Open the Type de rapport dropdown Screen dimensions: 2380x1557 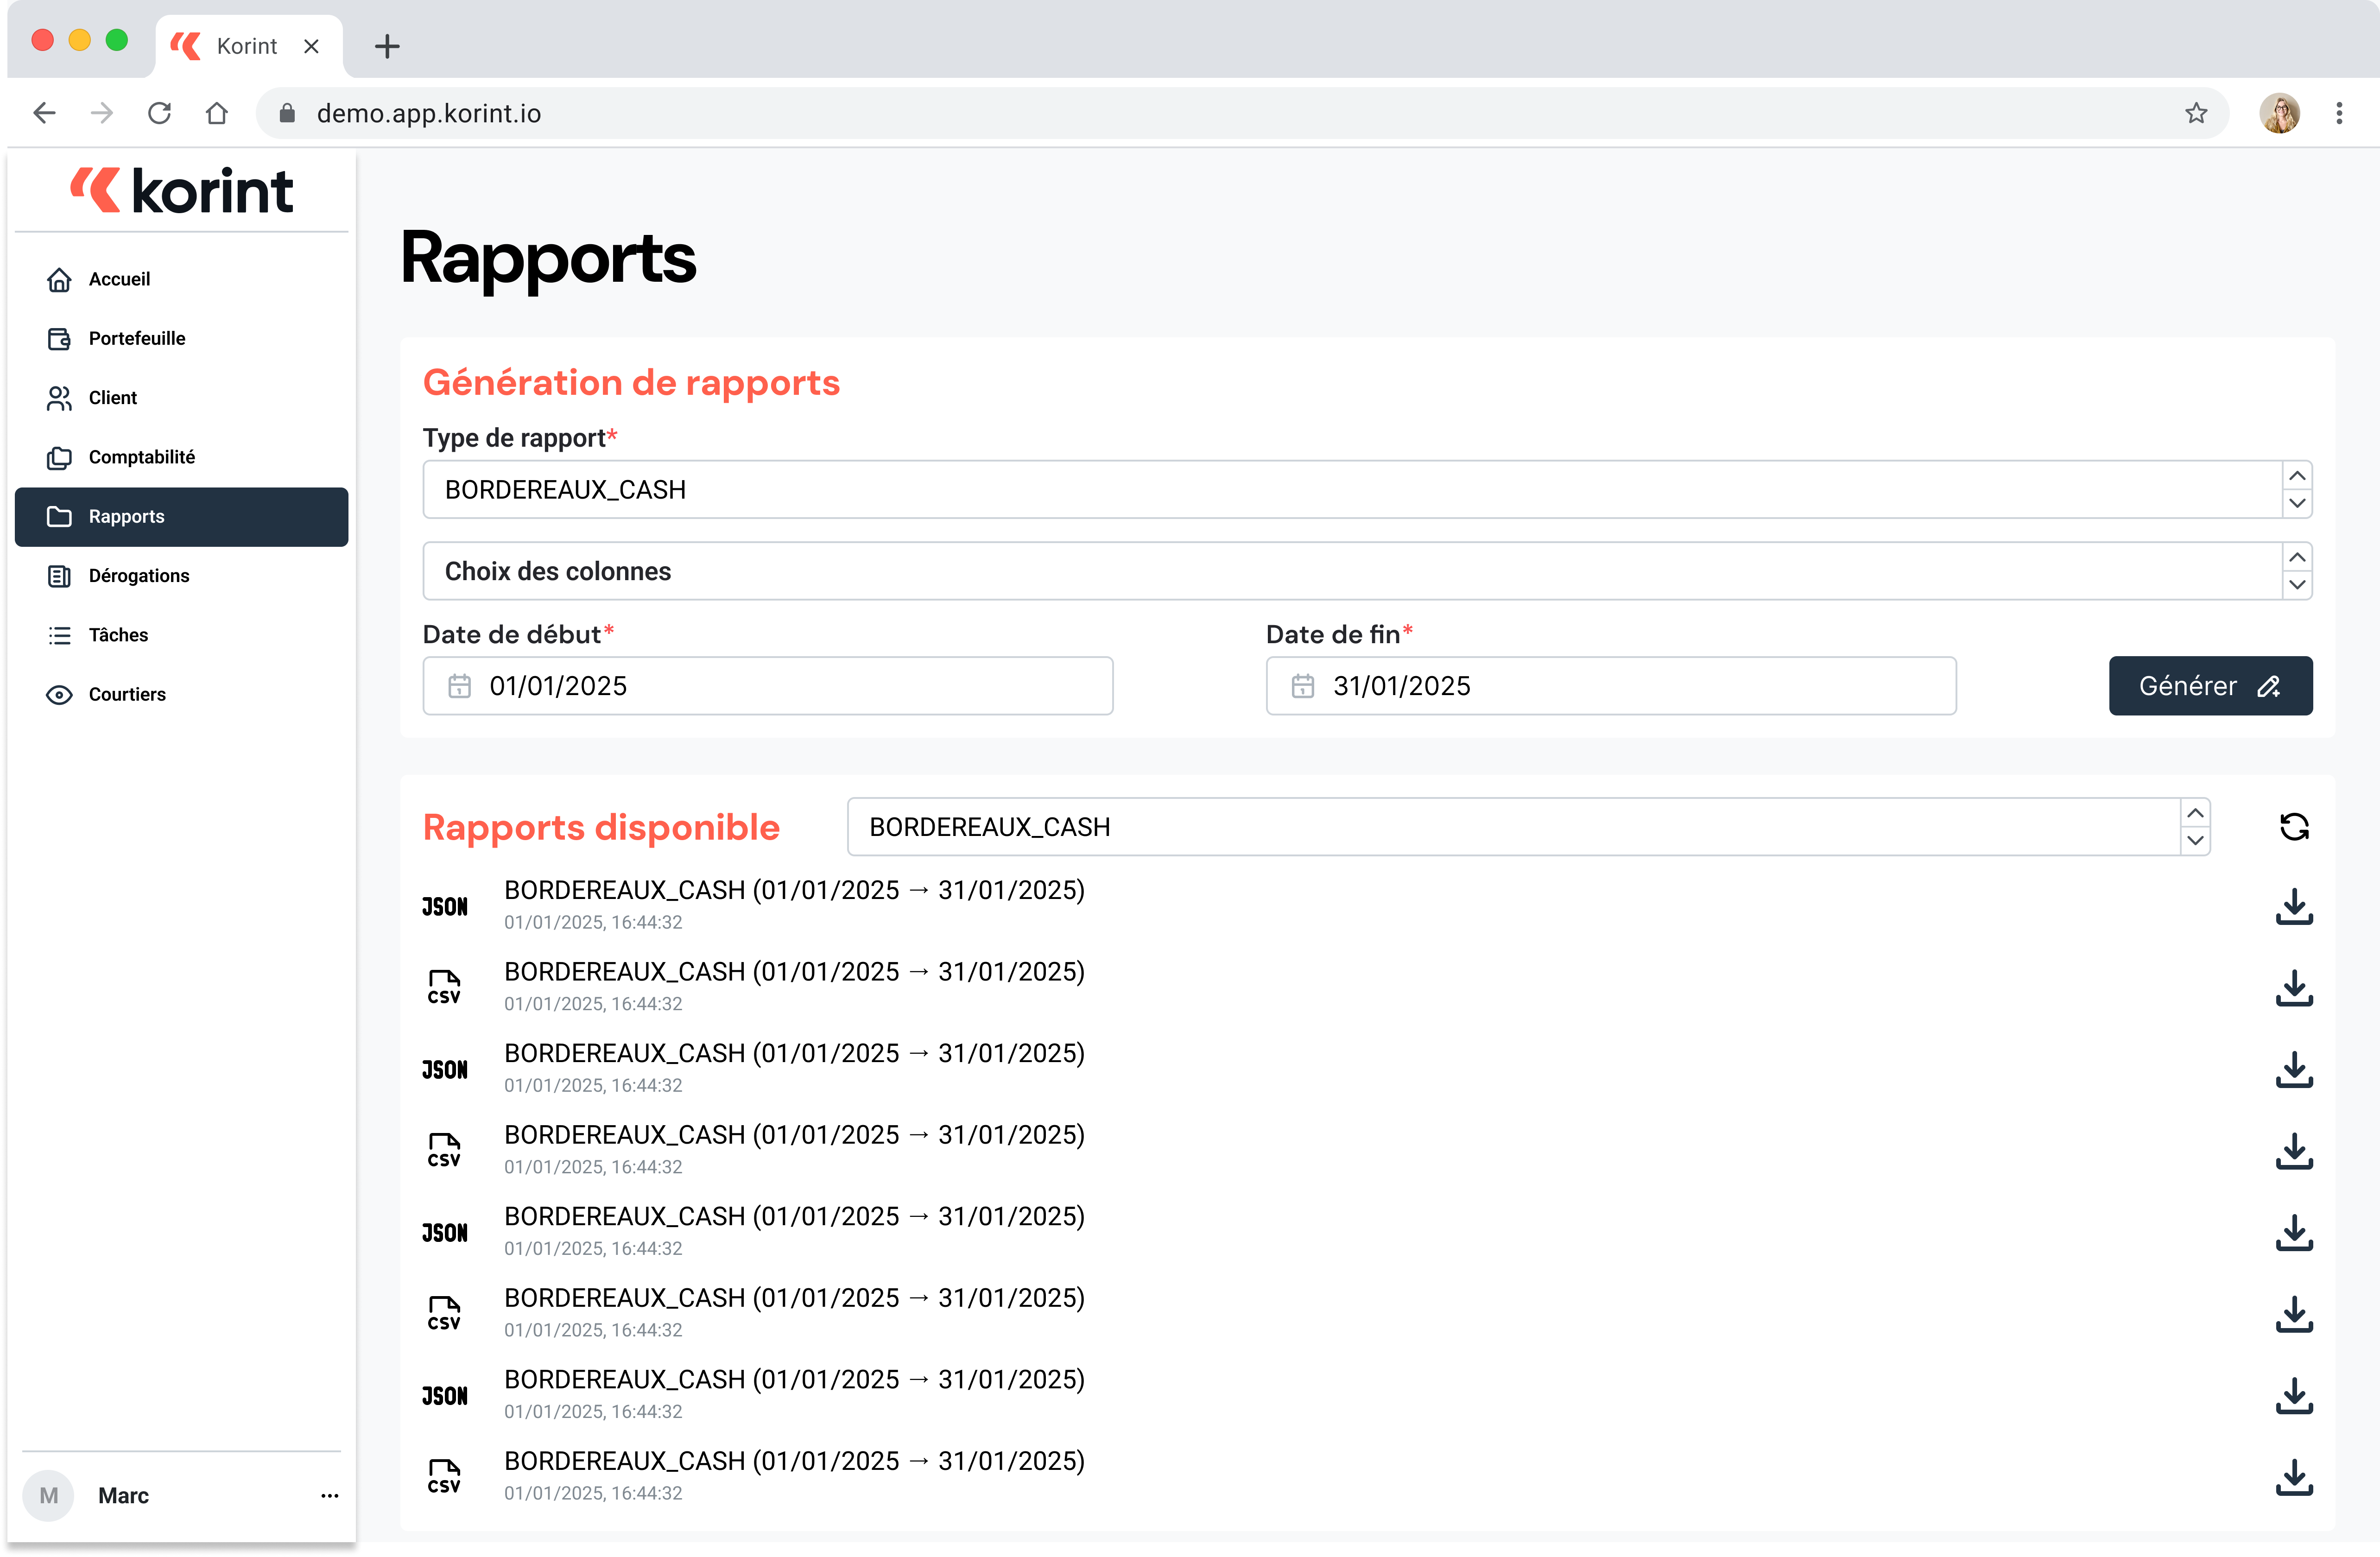click(1367, 489)
